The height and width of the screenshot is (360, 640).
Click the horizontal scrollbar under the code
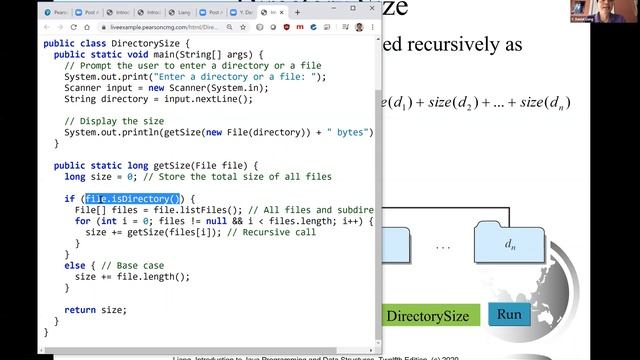(191, 350)
